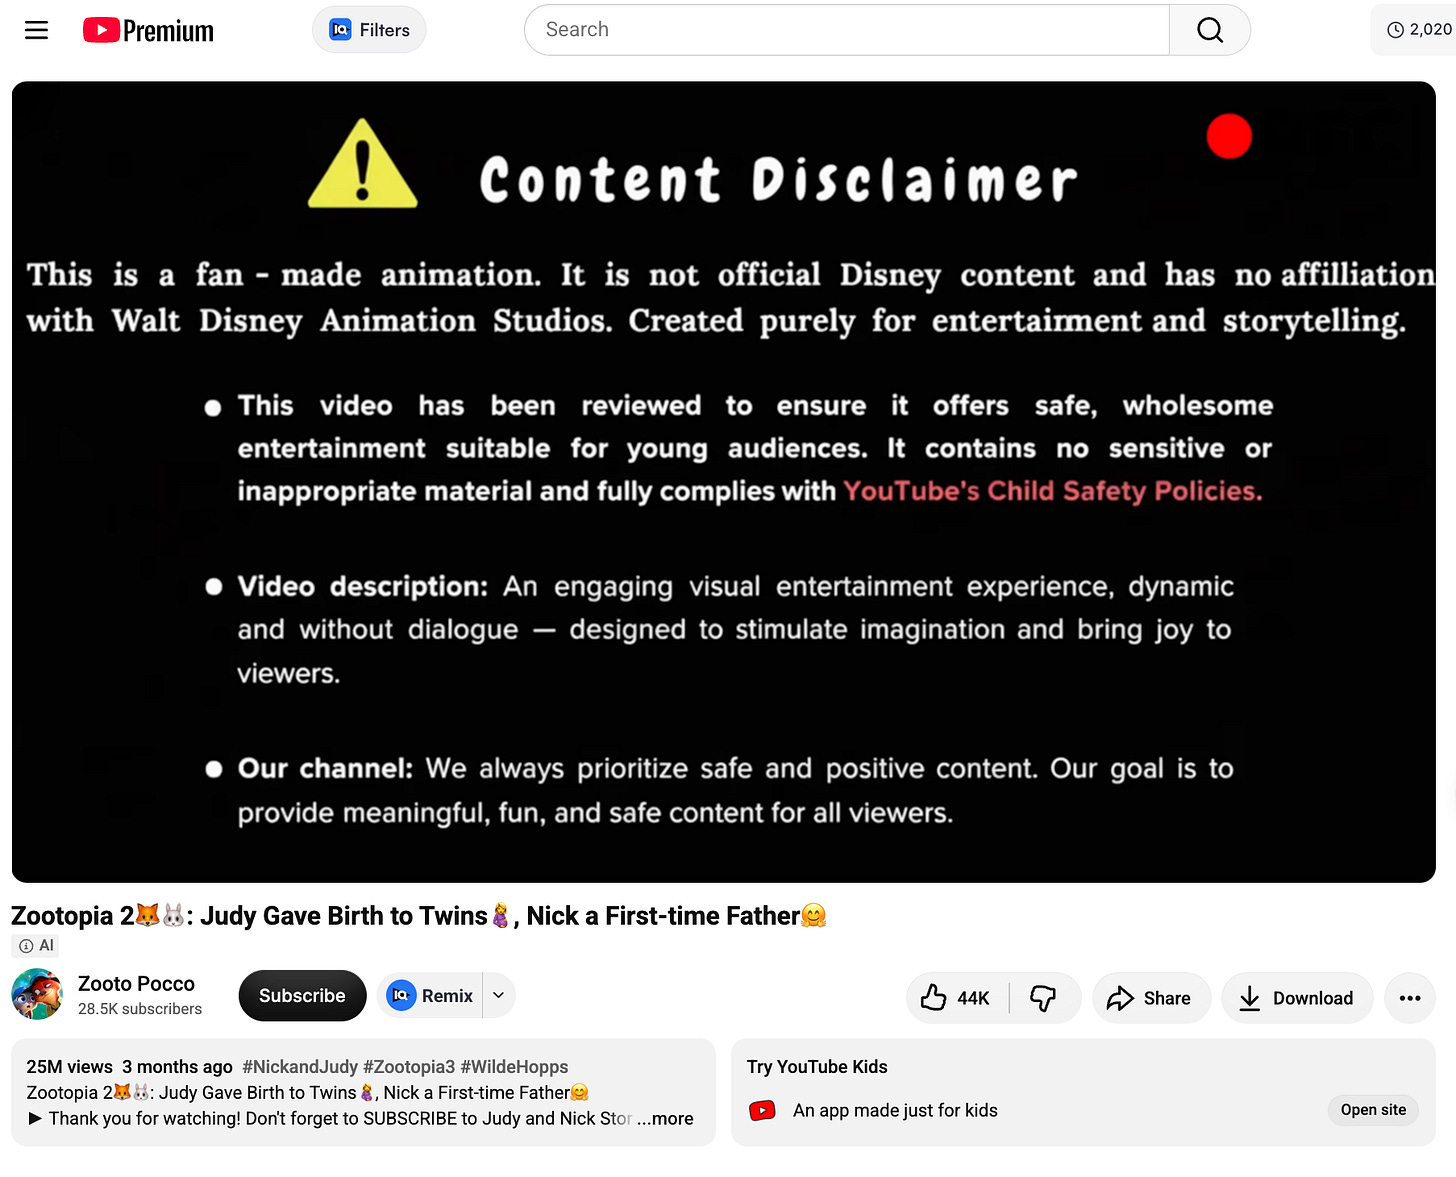This screenshot has width=1456, height=1177.
Task: Open the Zooto Pocco channel avatar
Action: 37,995
